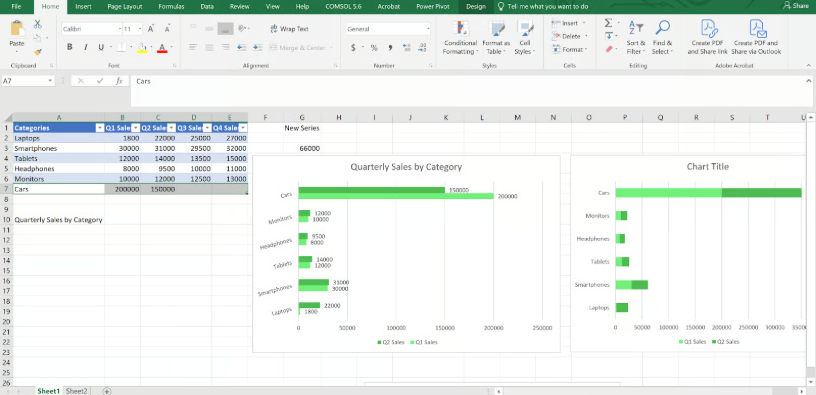Viewport: 816px width, 395px height.
Task: Click Increase Decimal icon
Action: pos(407,48)
